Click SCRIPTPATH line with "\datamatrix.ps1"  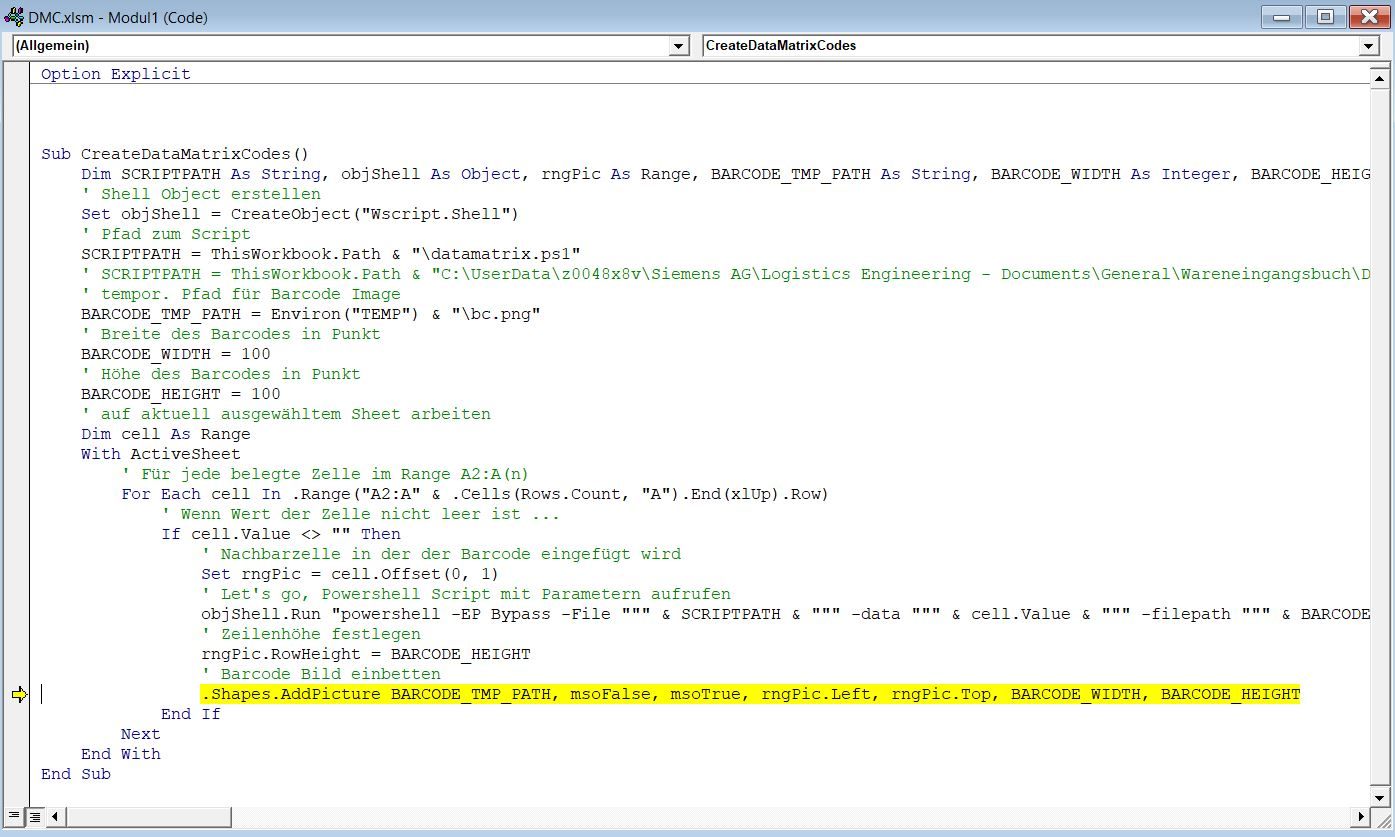[330, 254]
